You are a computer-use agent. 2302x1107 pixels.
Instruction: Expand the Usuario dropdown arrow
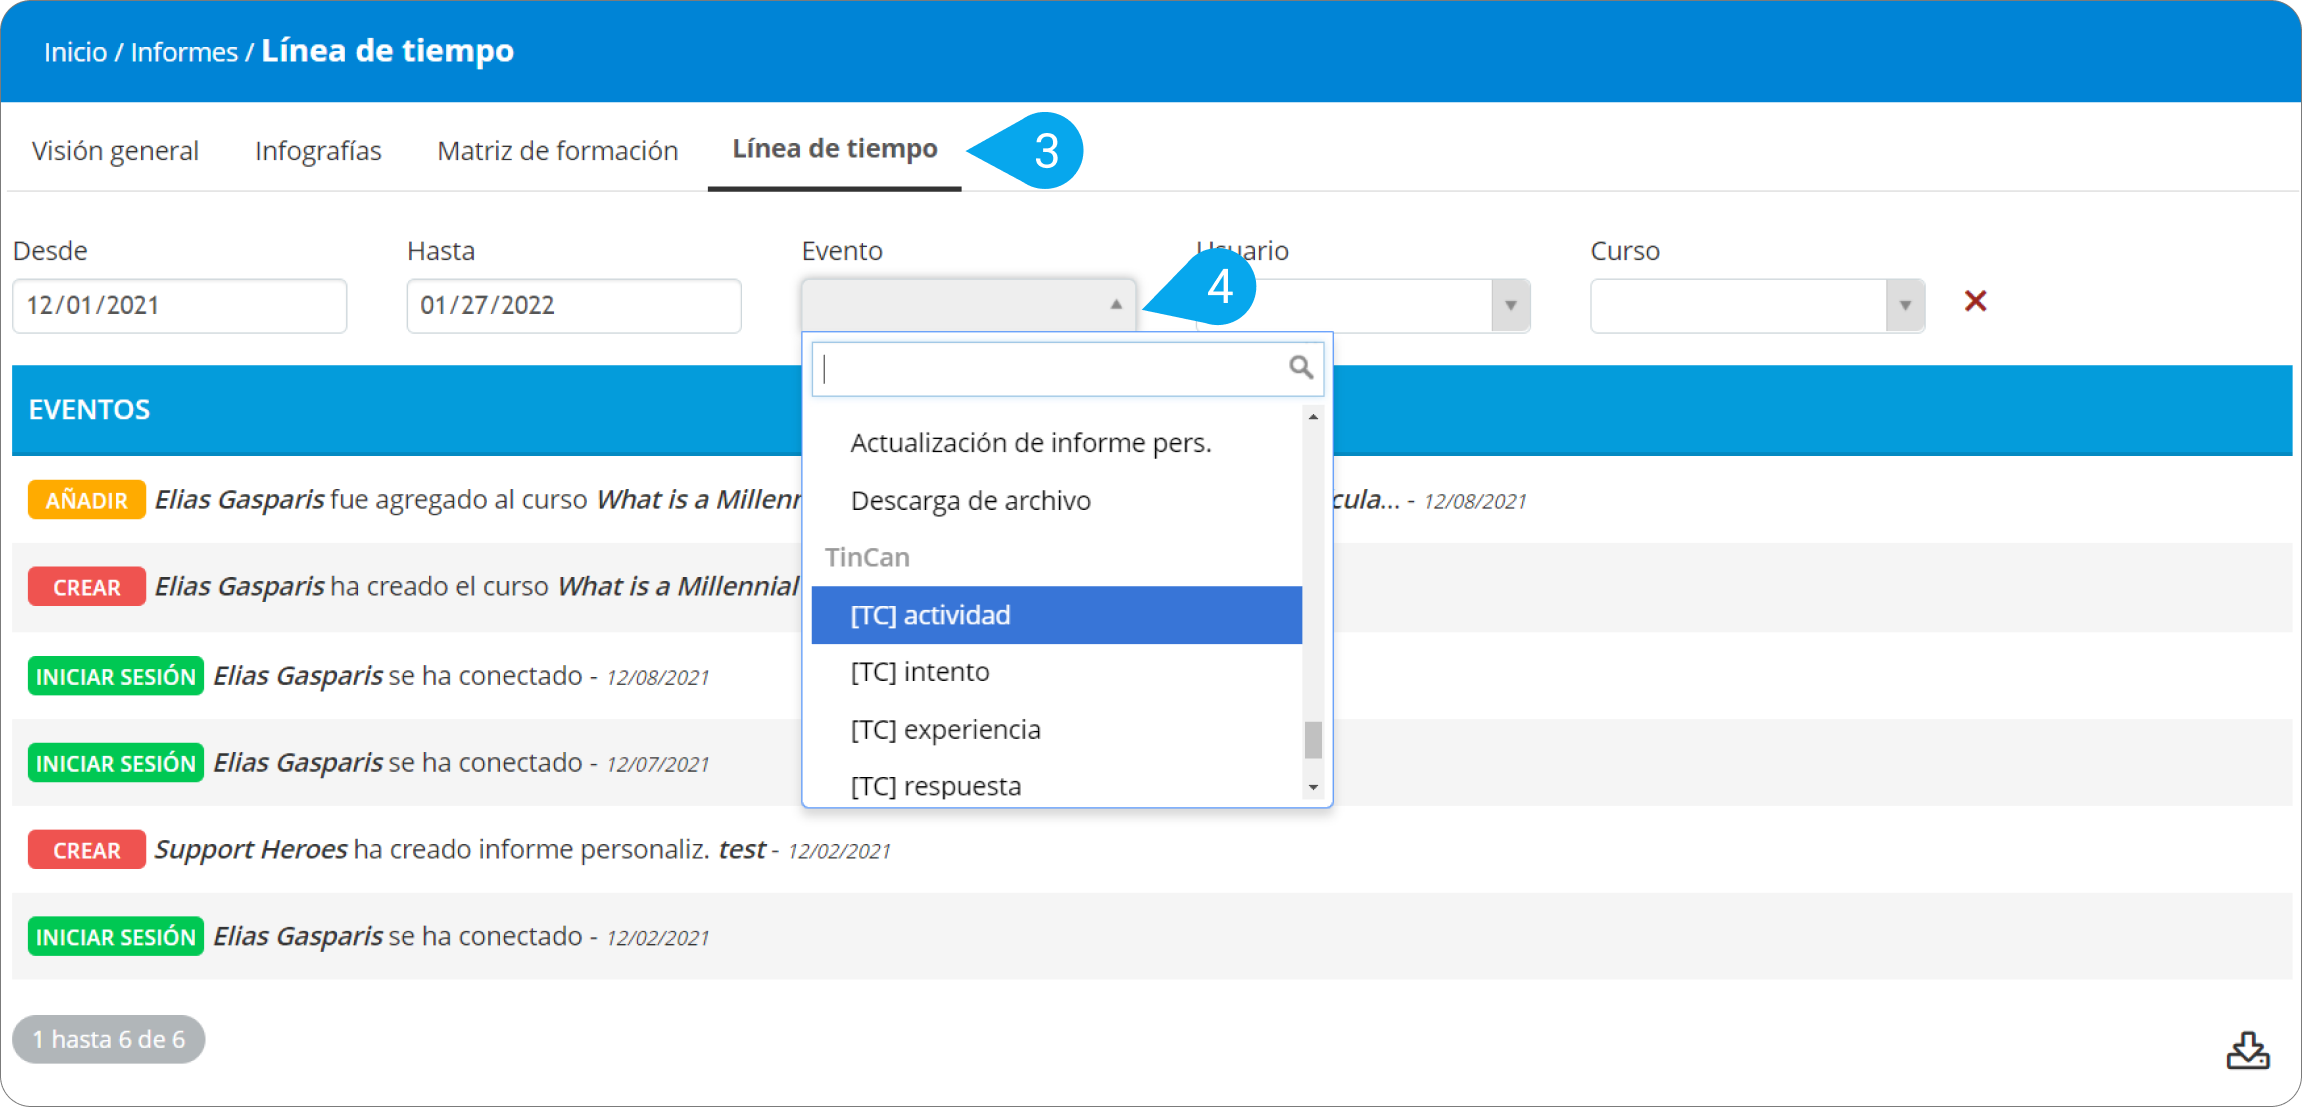click(x=1510, y=306)
